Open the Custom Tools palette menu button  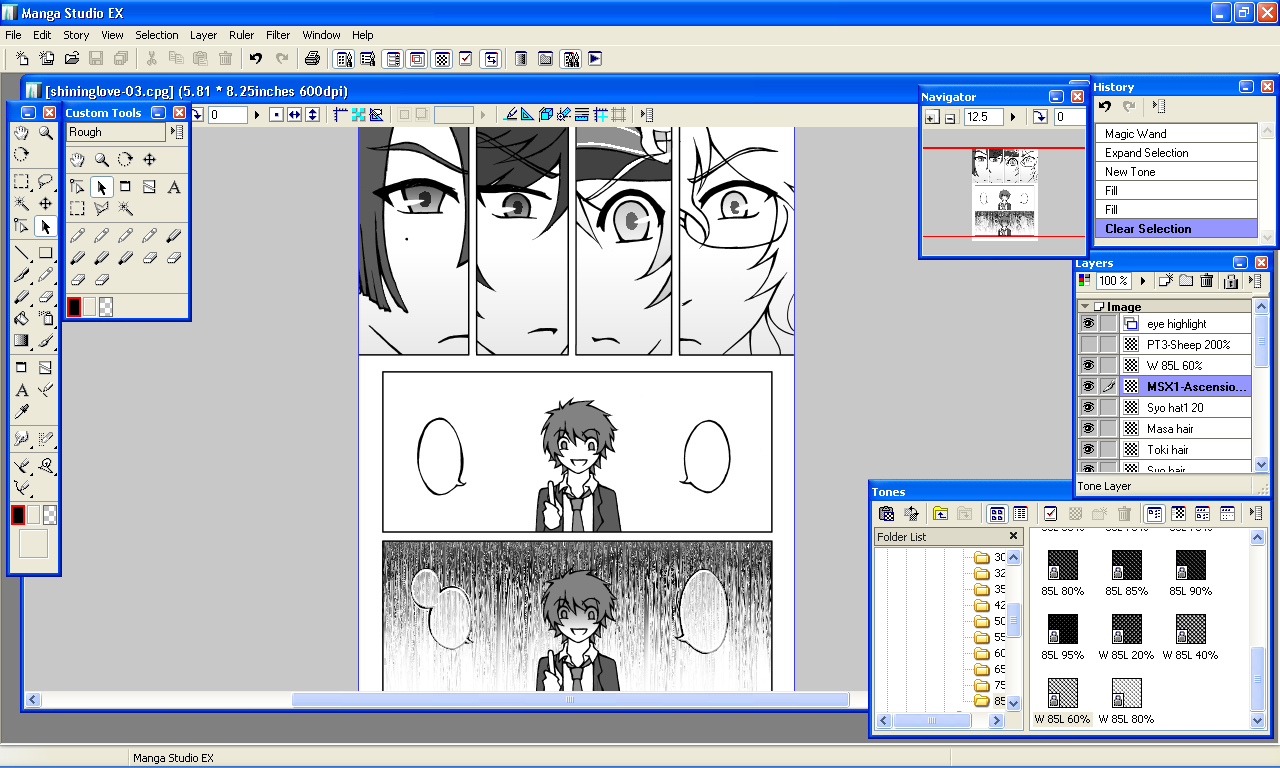tap(177, 132)
